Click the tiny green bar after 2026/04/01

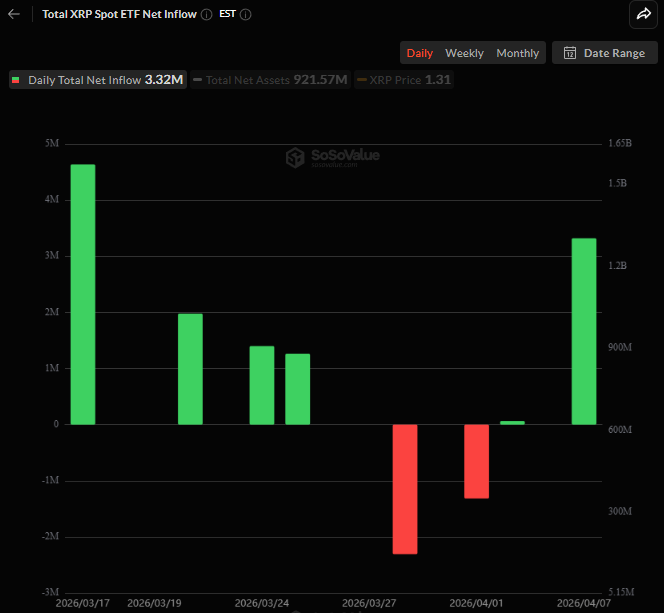point(512,422)
